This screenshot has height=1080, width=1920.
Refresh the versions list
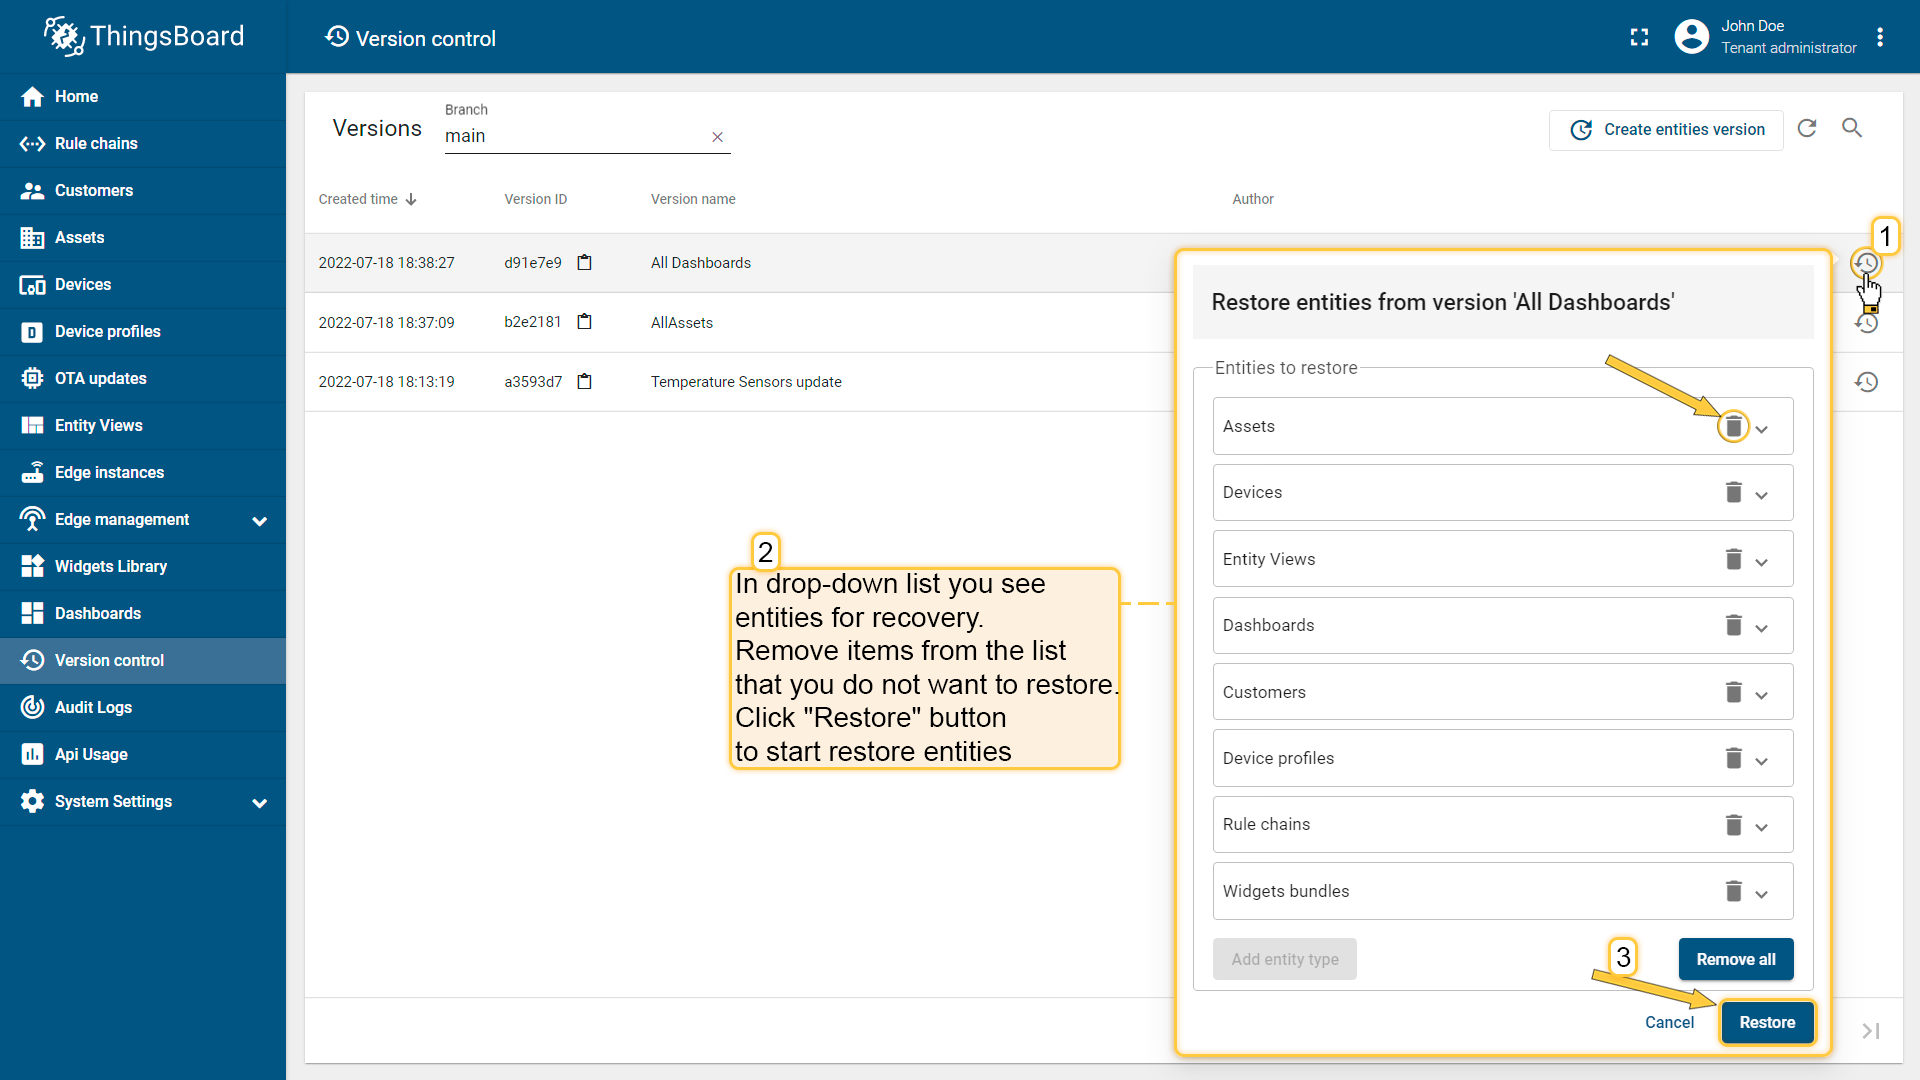tap(1807, 128)
